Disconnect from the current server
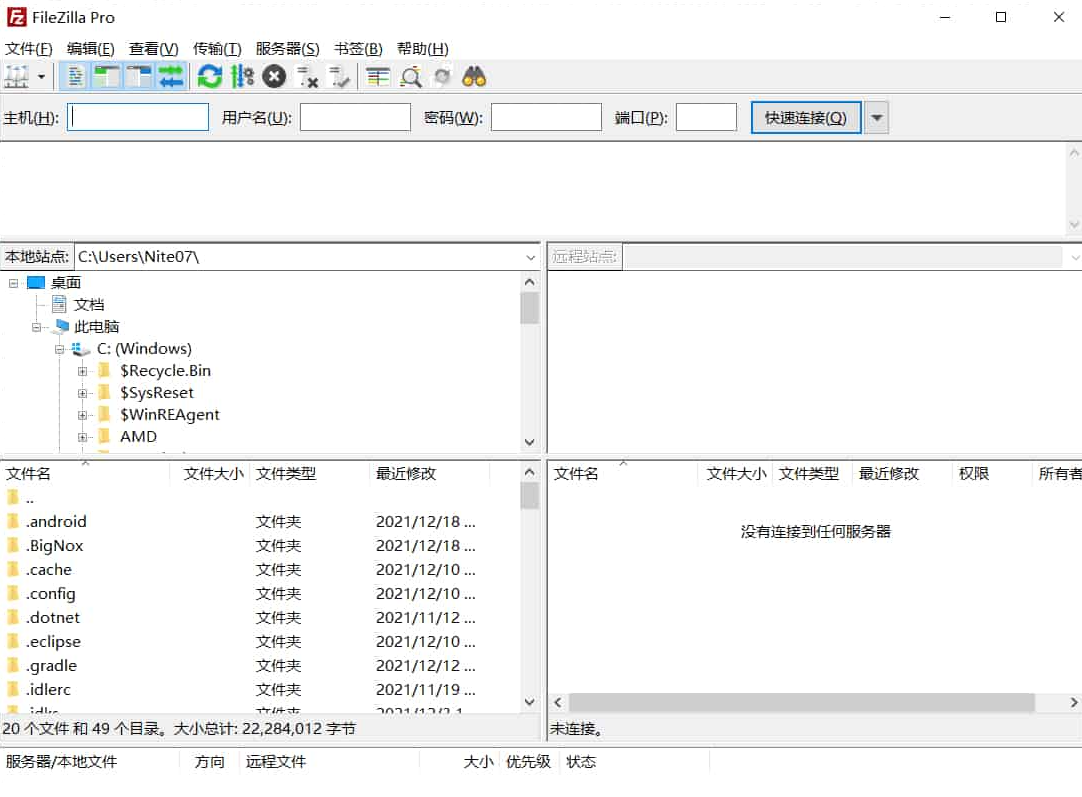Image resolution: width=1082 pixels, height=797 pixels. tap(306, 77)
